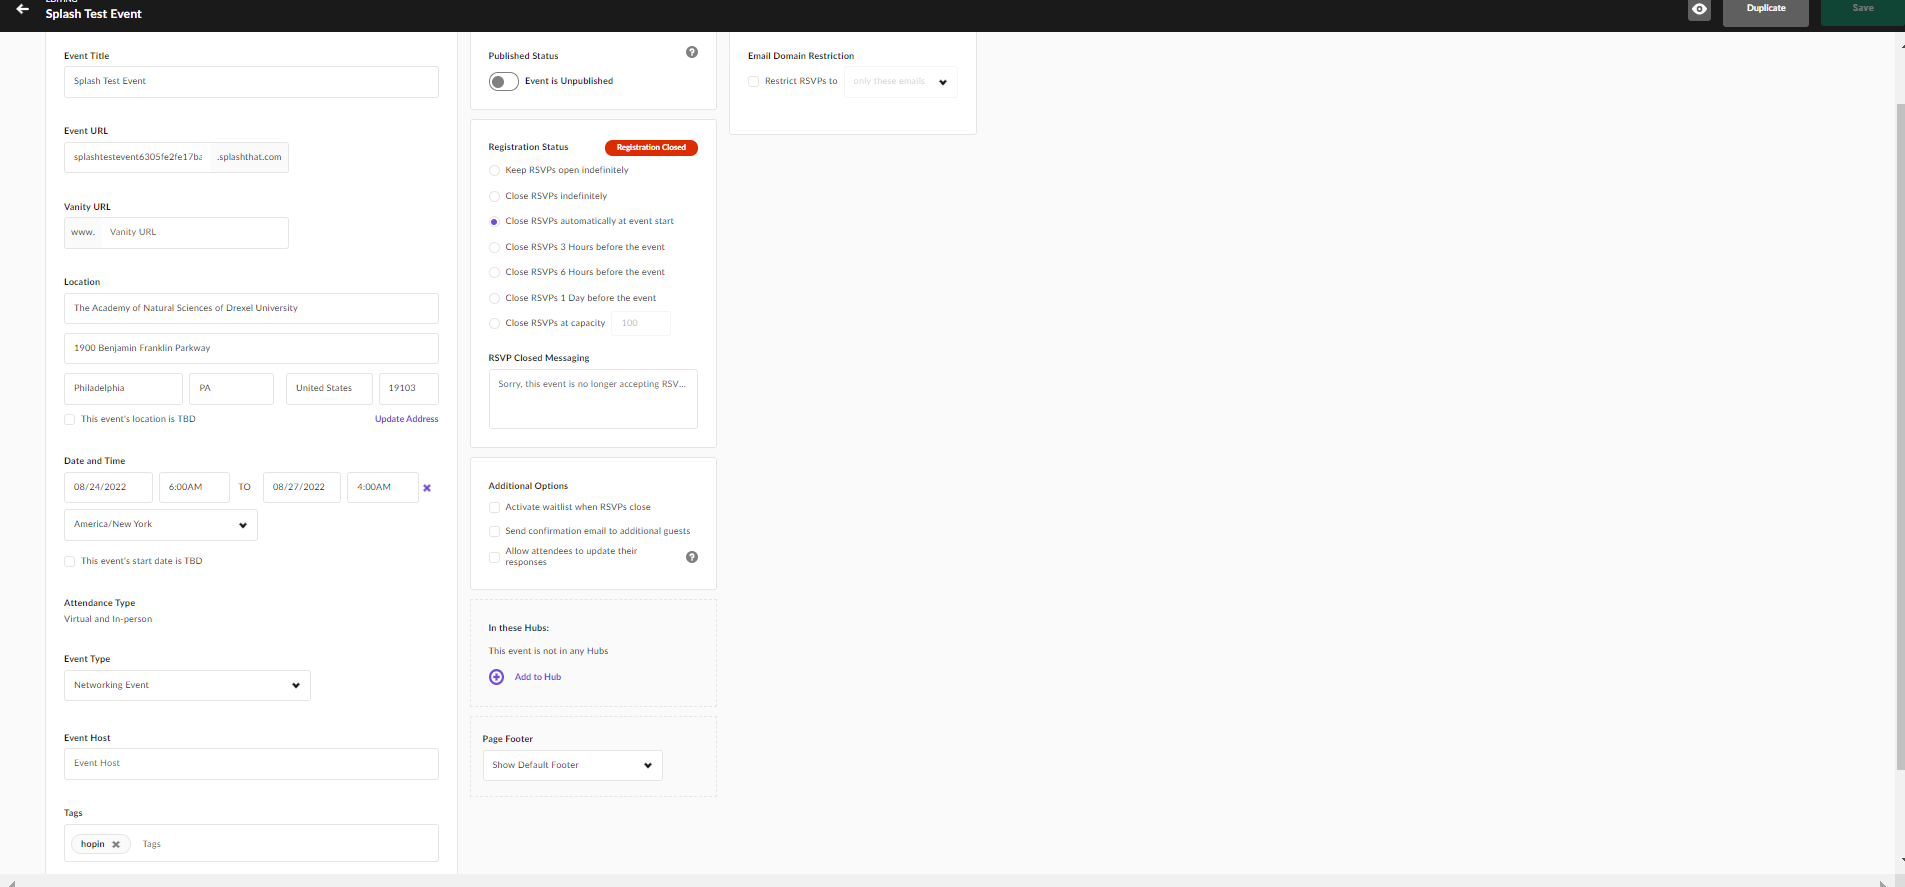Click the end date 08/27/2022 field
The image size is (1905, 887).
click(x=302, y=487)
